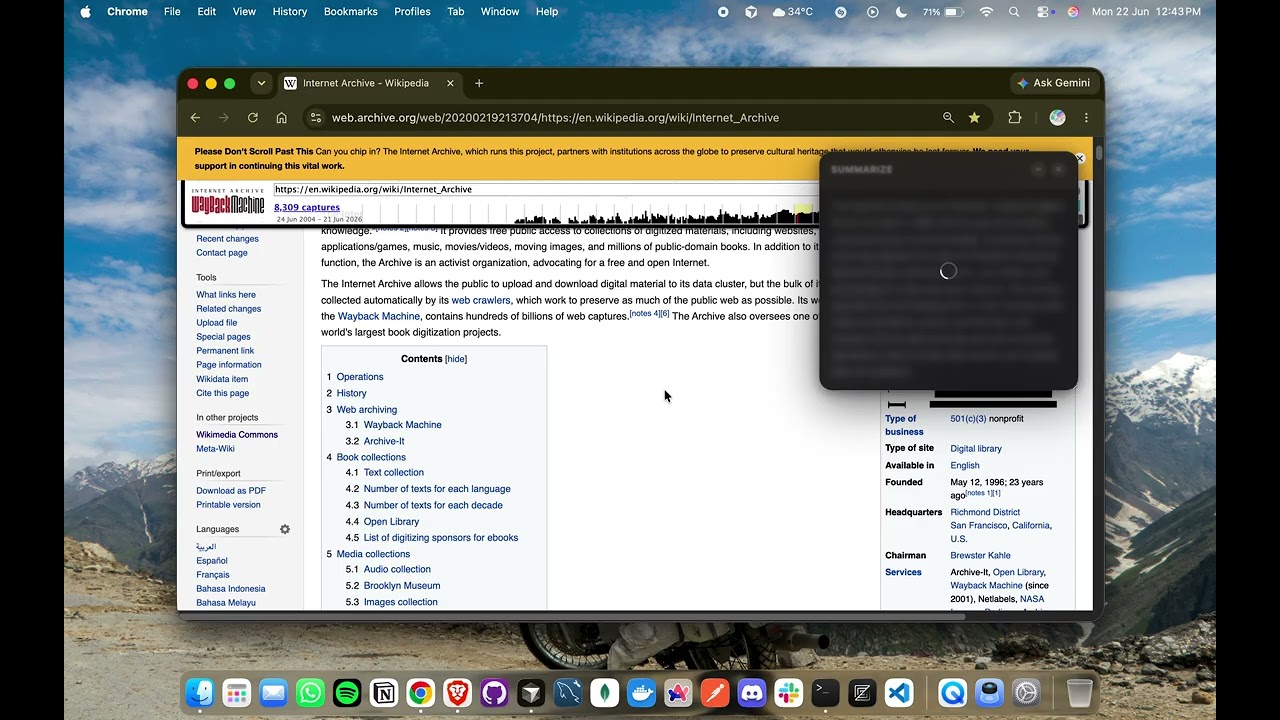
Task: Open Discord from the Dock
Action: coord(752,693)
